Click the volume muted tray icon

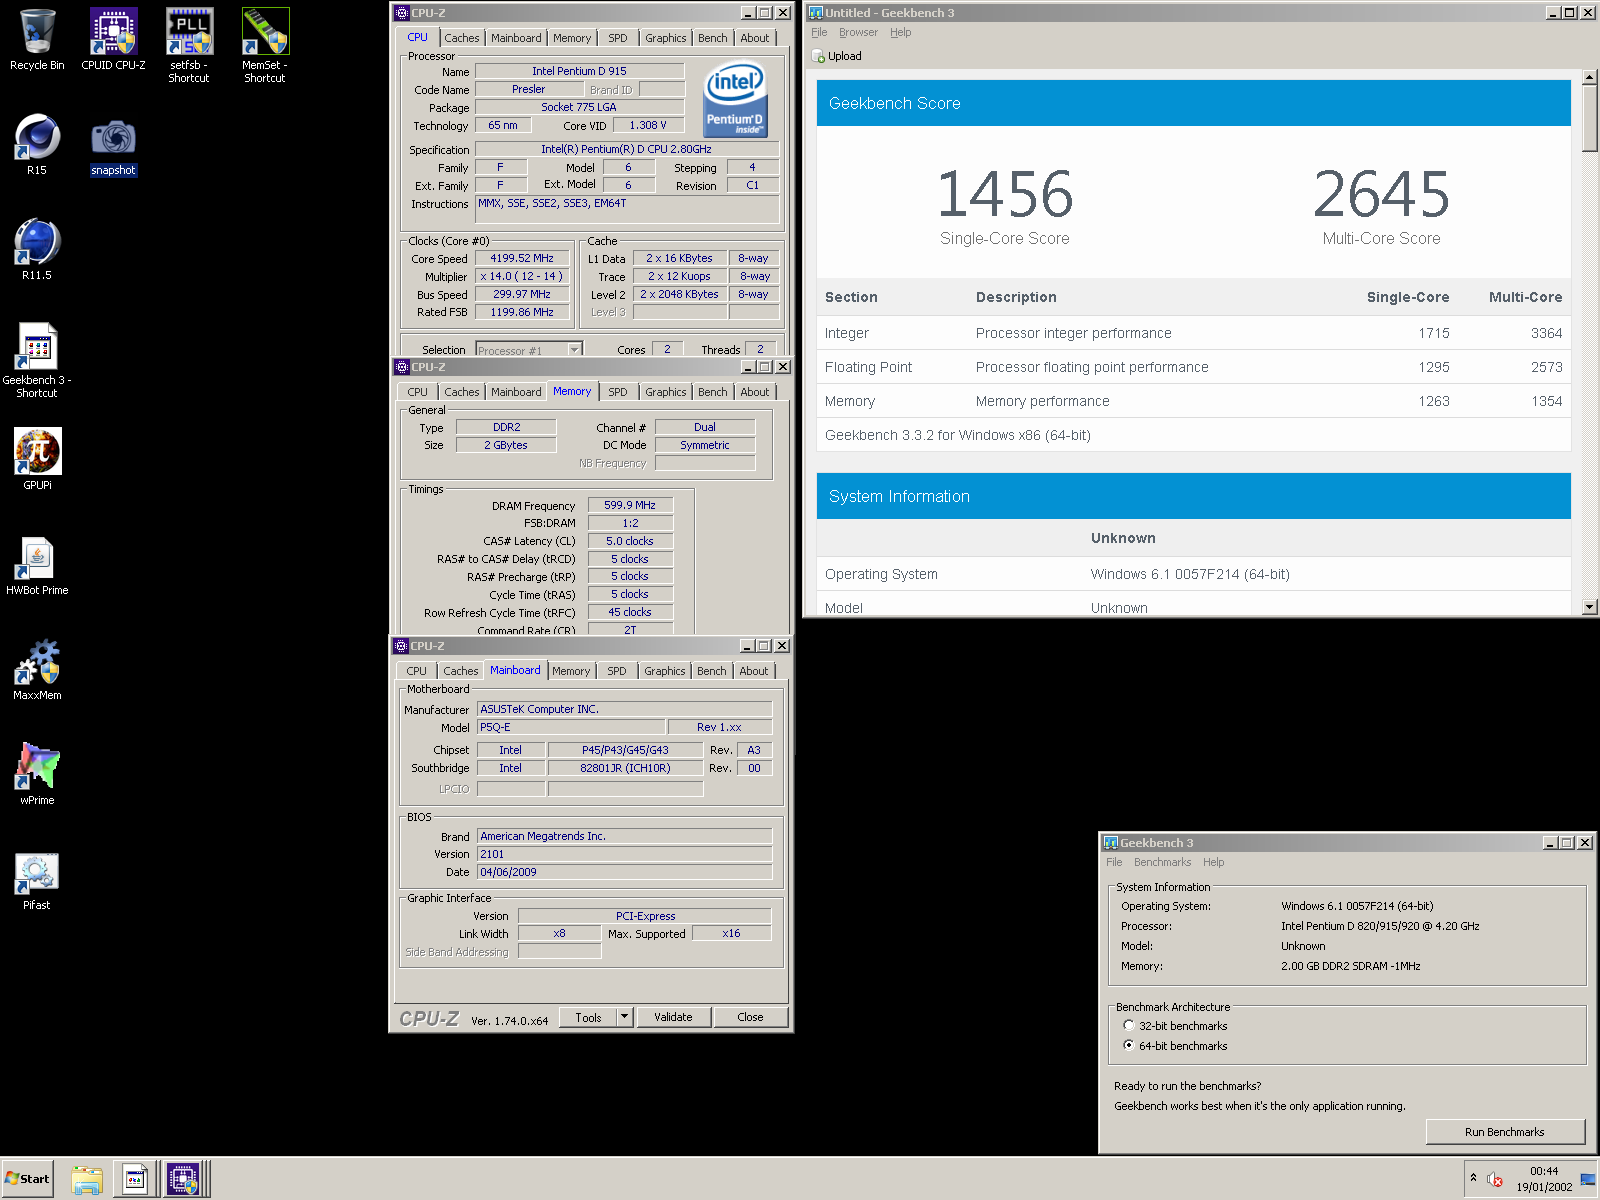[1495, 1180]
